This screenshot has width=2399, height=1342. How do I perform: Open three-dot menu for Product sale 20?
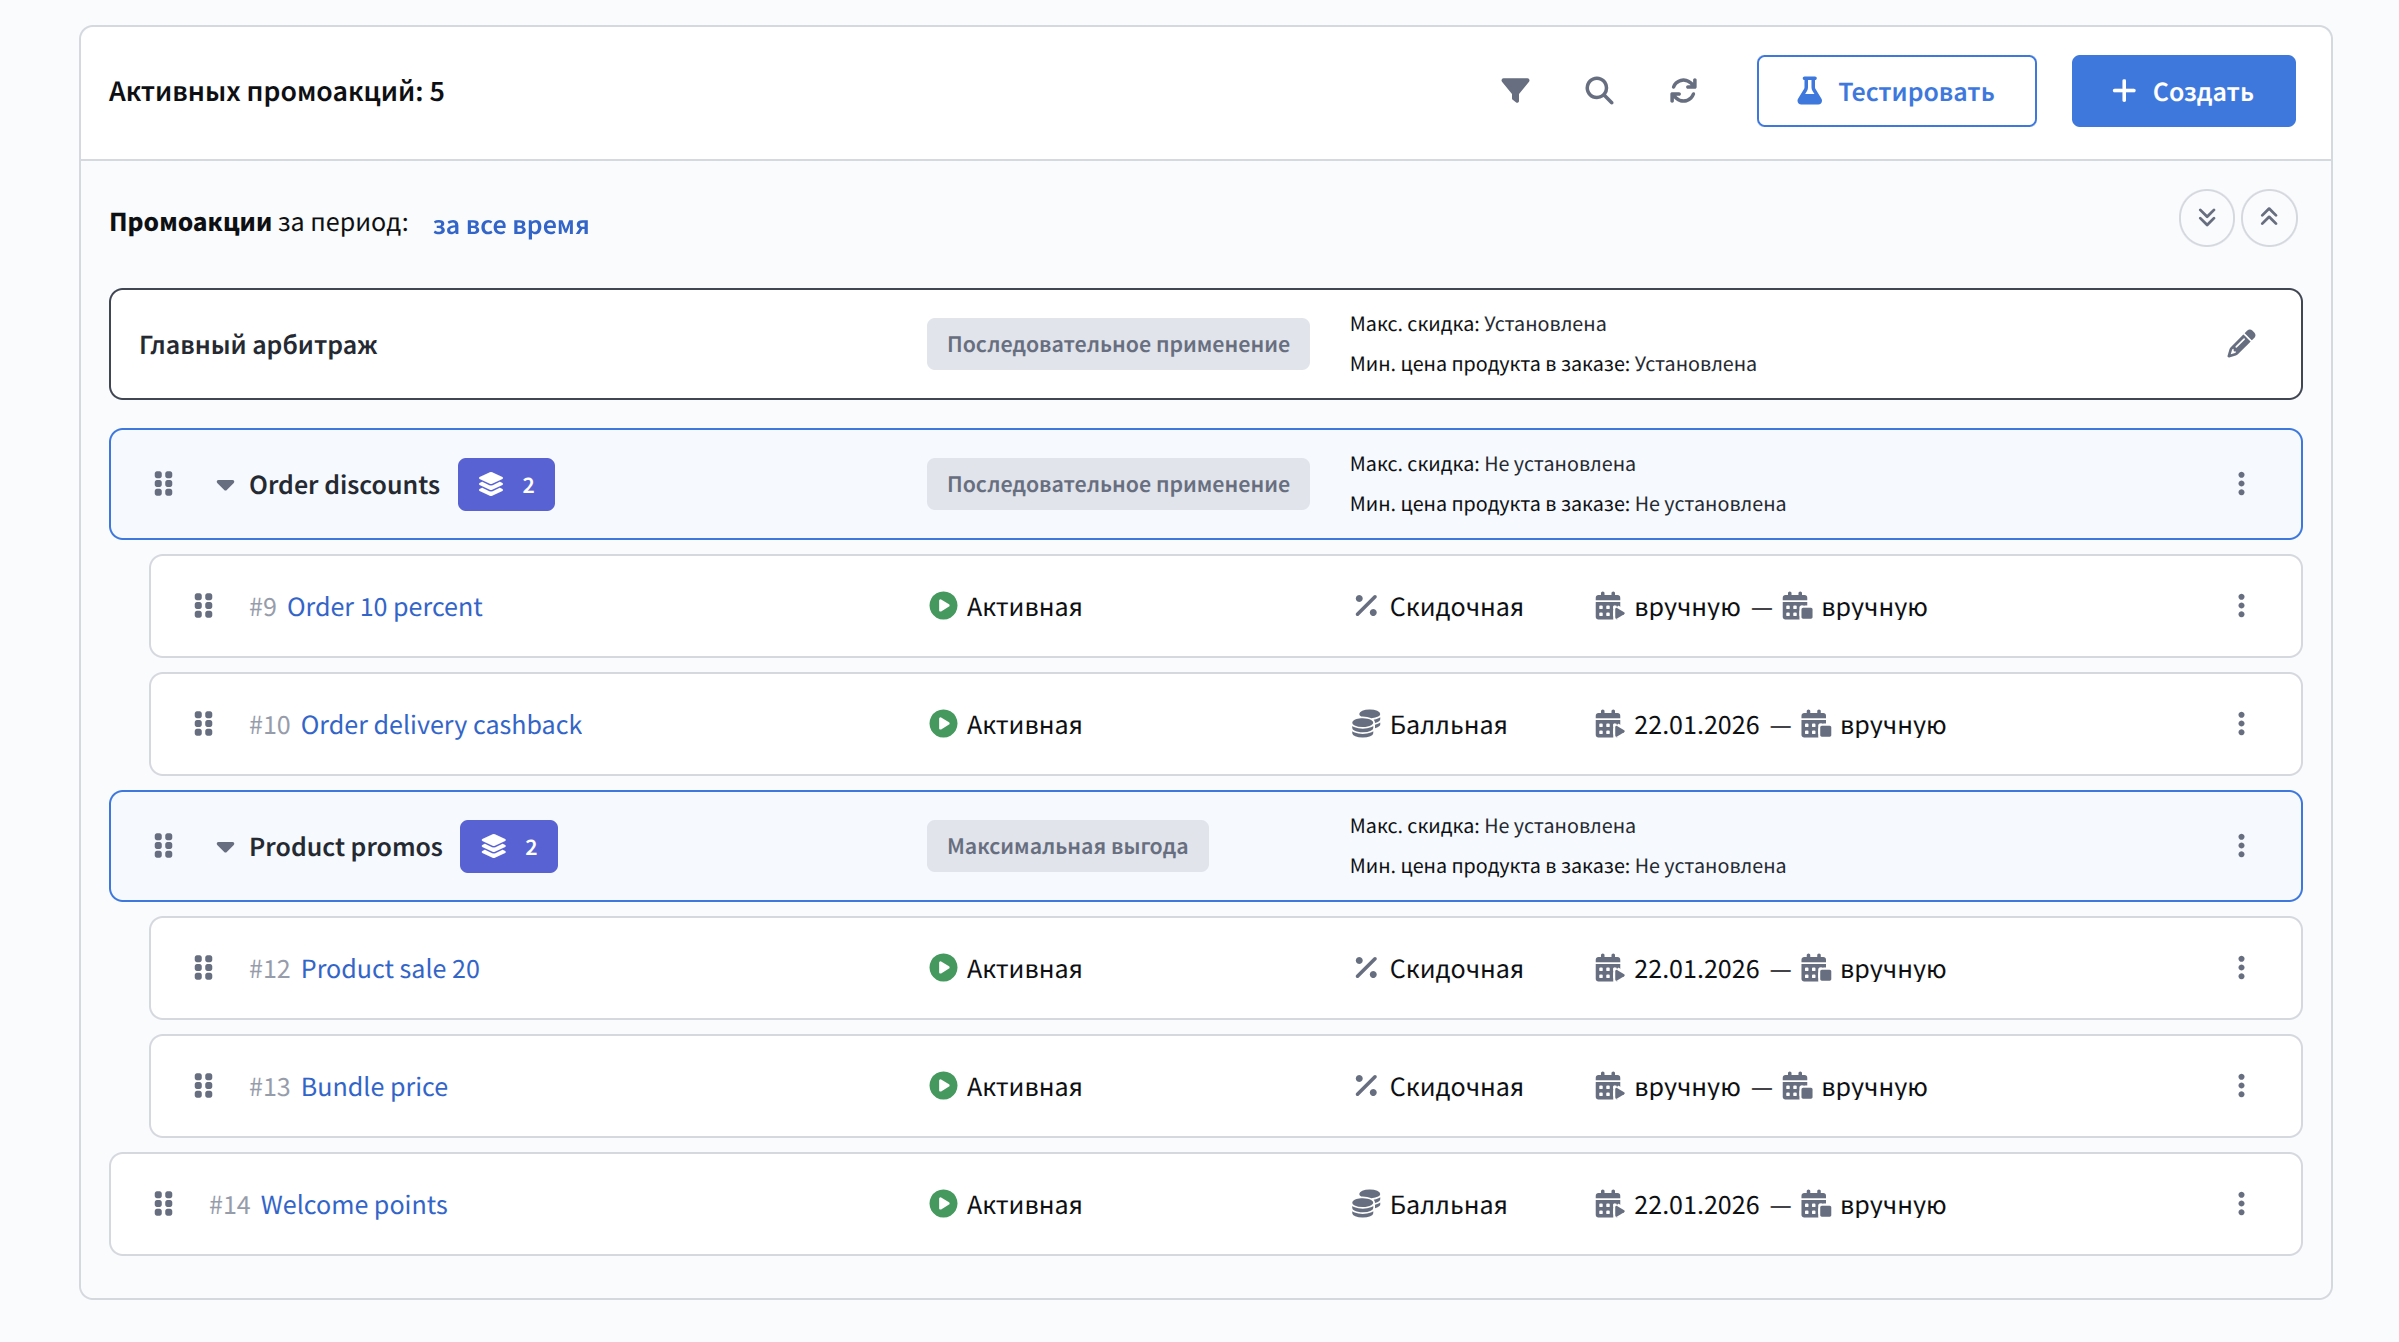point(2241,968)
